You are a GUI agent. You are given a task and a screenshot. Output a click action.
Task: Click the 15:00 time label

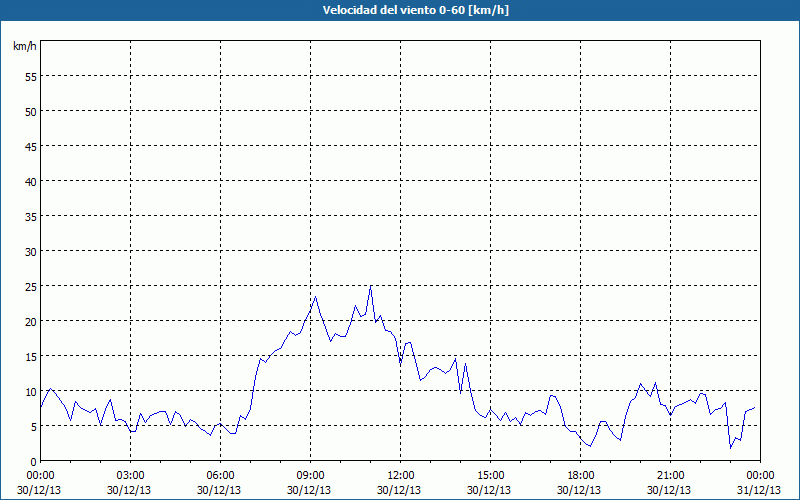(490, 476)
